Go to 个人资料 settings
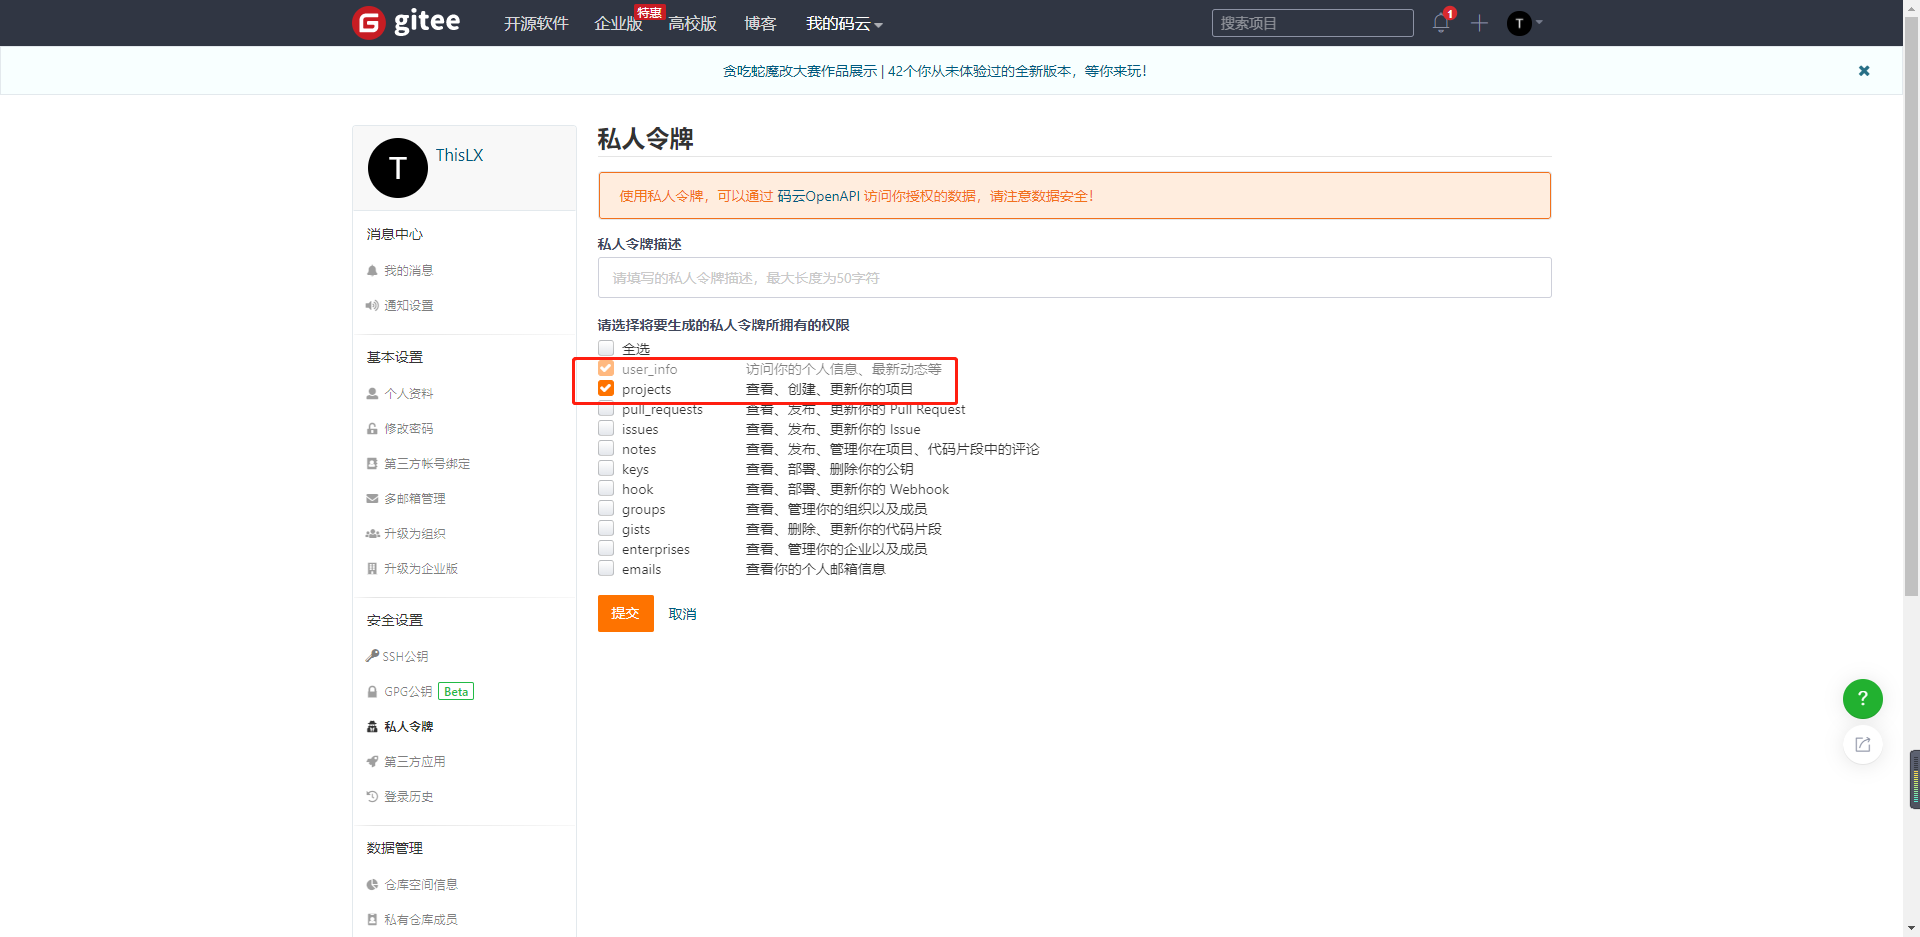This screenshot has height=937, width=1920. coord(408,394)
